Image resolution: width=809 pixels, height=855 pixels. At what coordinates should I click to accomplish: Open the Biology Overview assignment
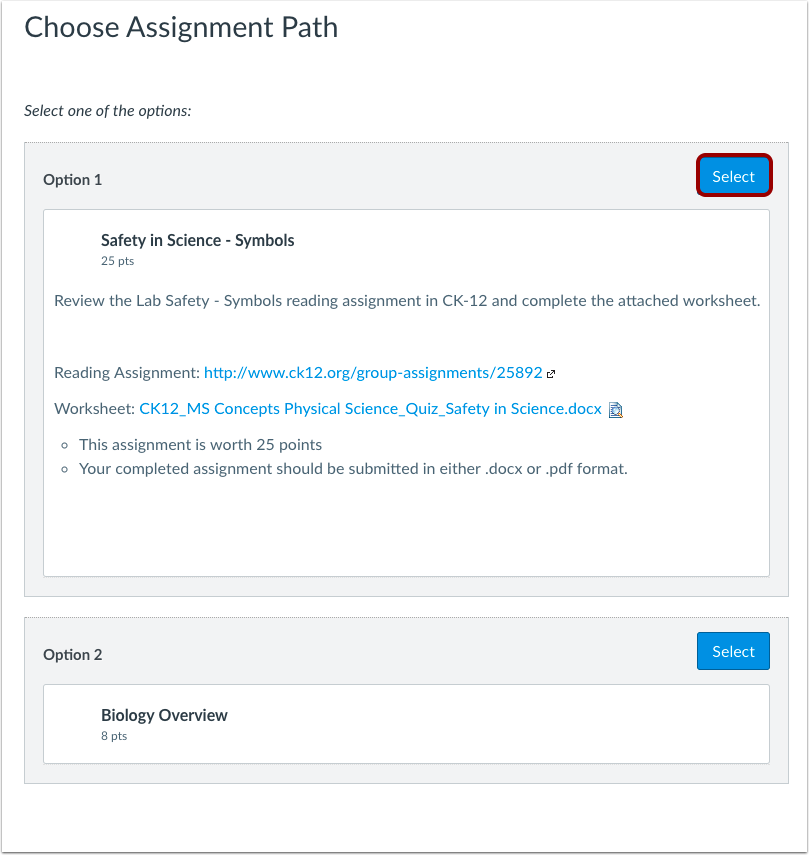164,715
